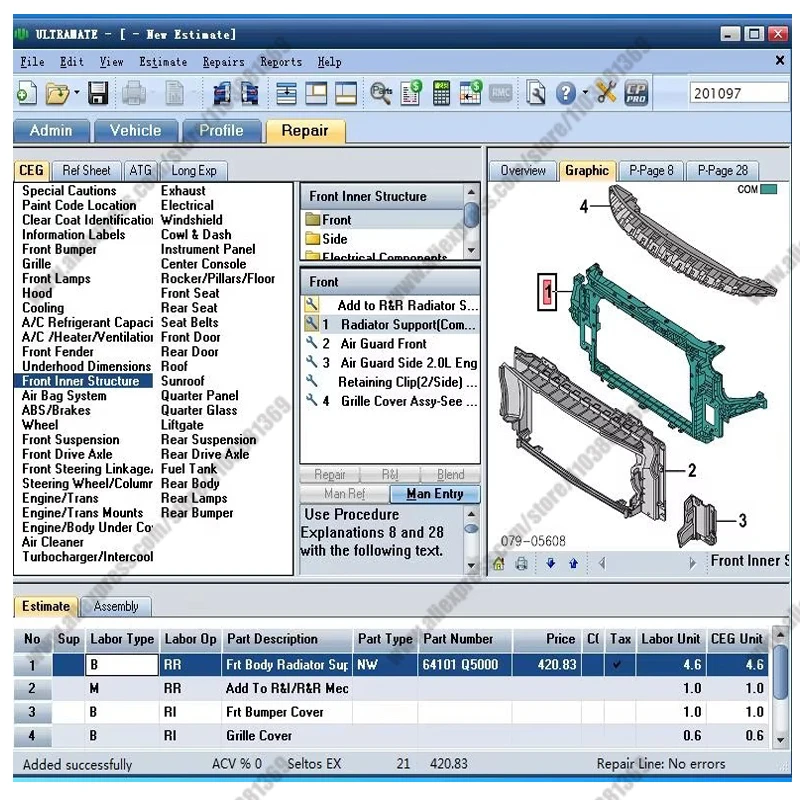Switch to the Profile tab
Screen dimensions: 800x800
coord(221,131)
